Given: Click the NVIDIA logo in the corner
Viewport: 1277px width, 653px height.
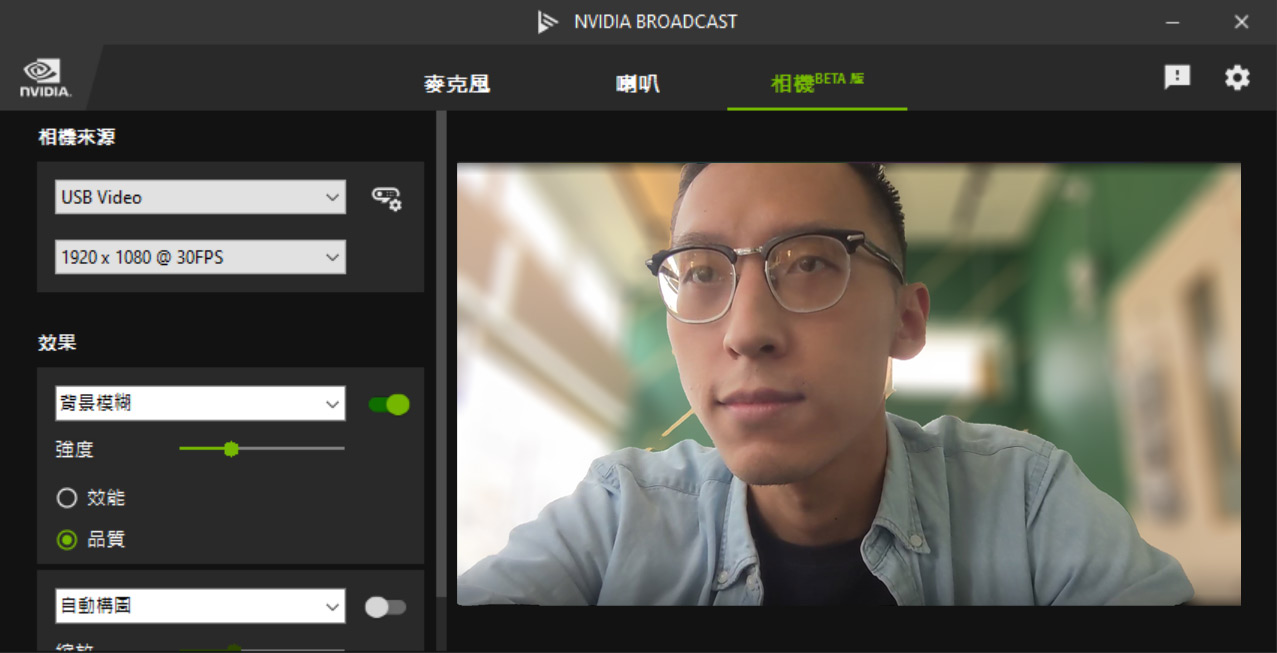Looking at the screenshot, I should pos(40,77).
